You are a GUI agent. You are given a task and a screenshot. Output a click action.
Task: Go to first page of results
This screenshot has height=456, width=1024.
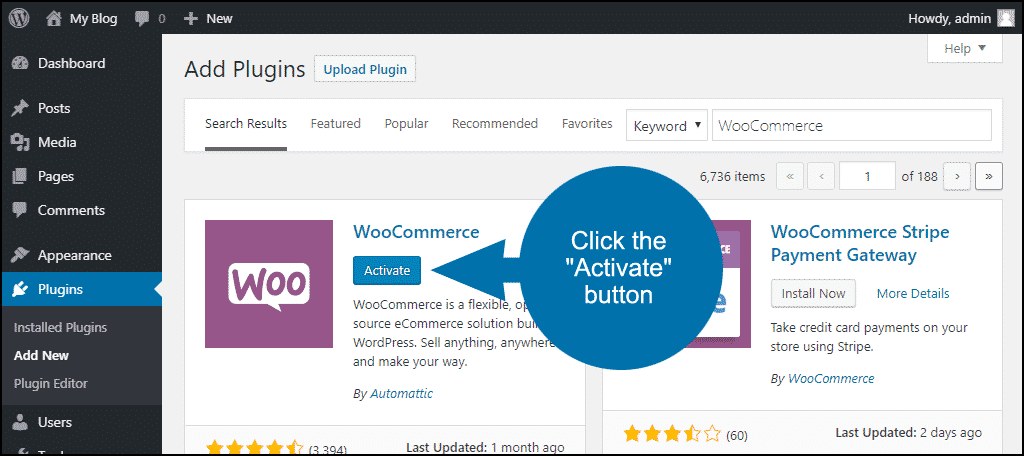pyautogui.click(x=790, y=176)
